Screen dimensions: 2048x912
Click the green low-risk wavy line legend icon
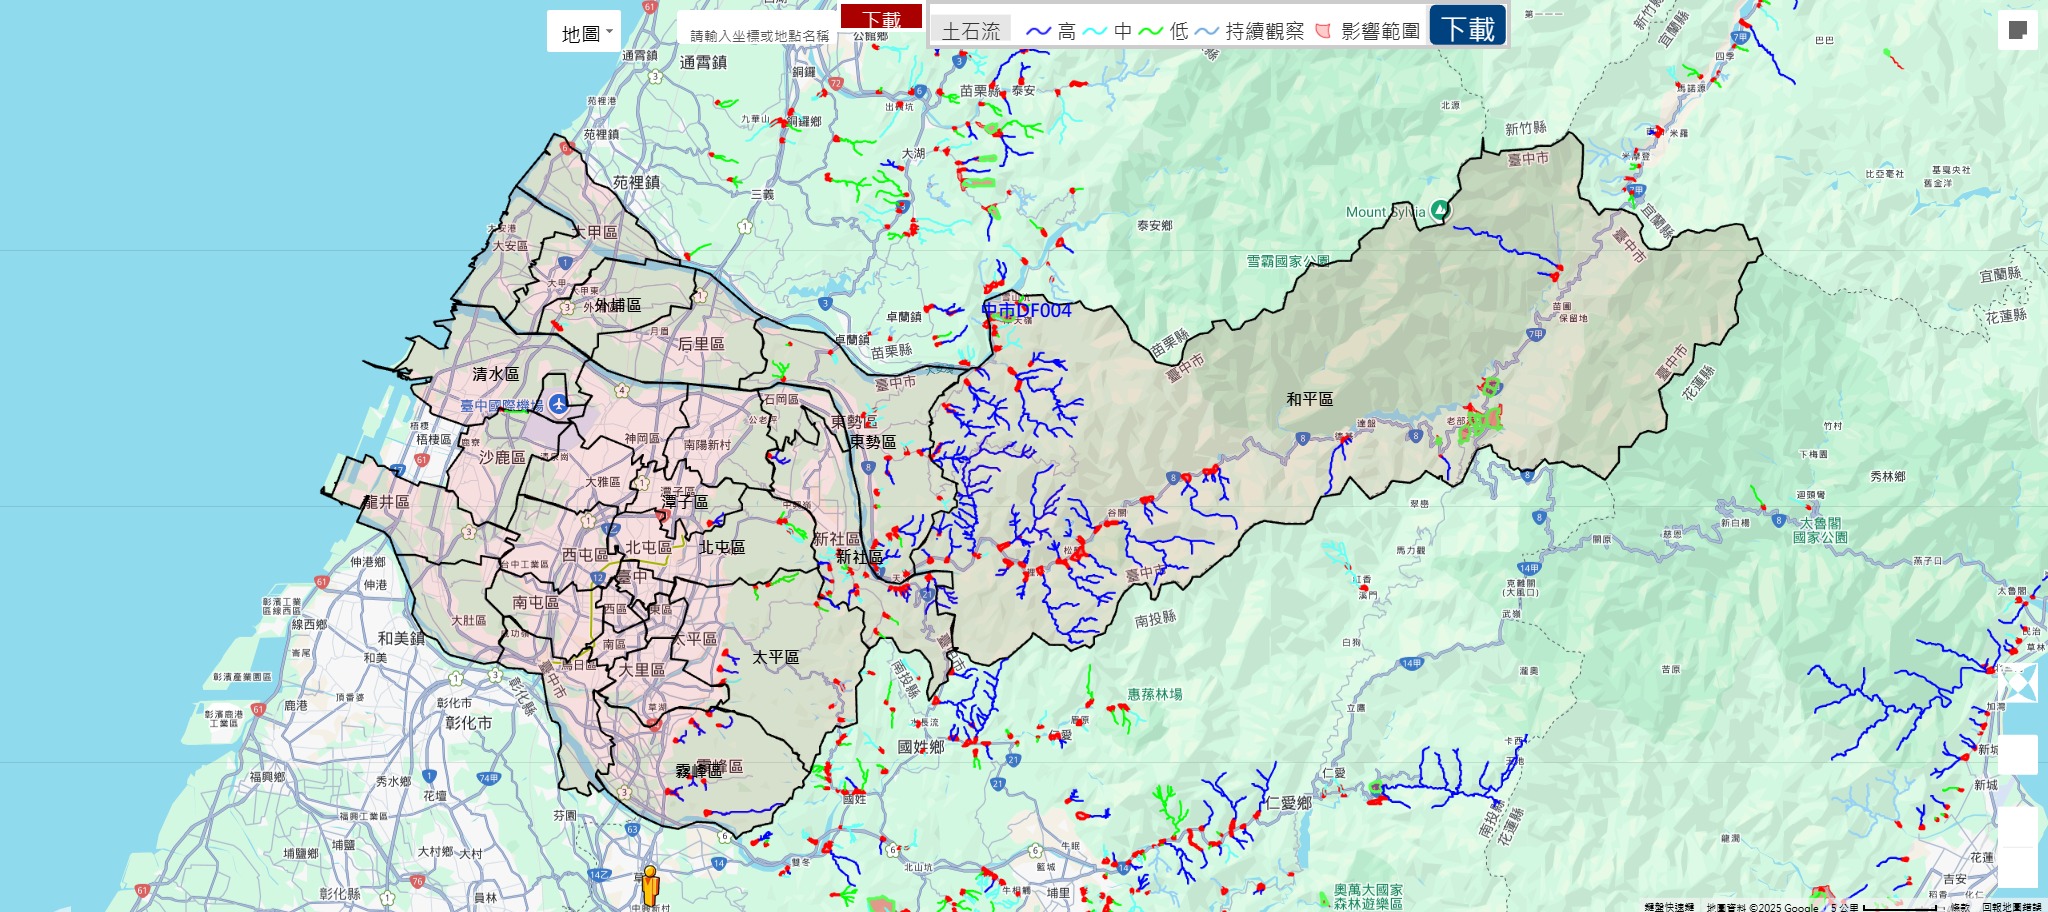point(1151,32)
